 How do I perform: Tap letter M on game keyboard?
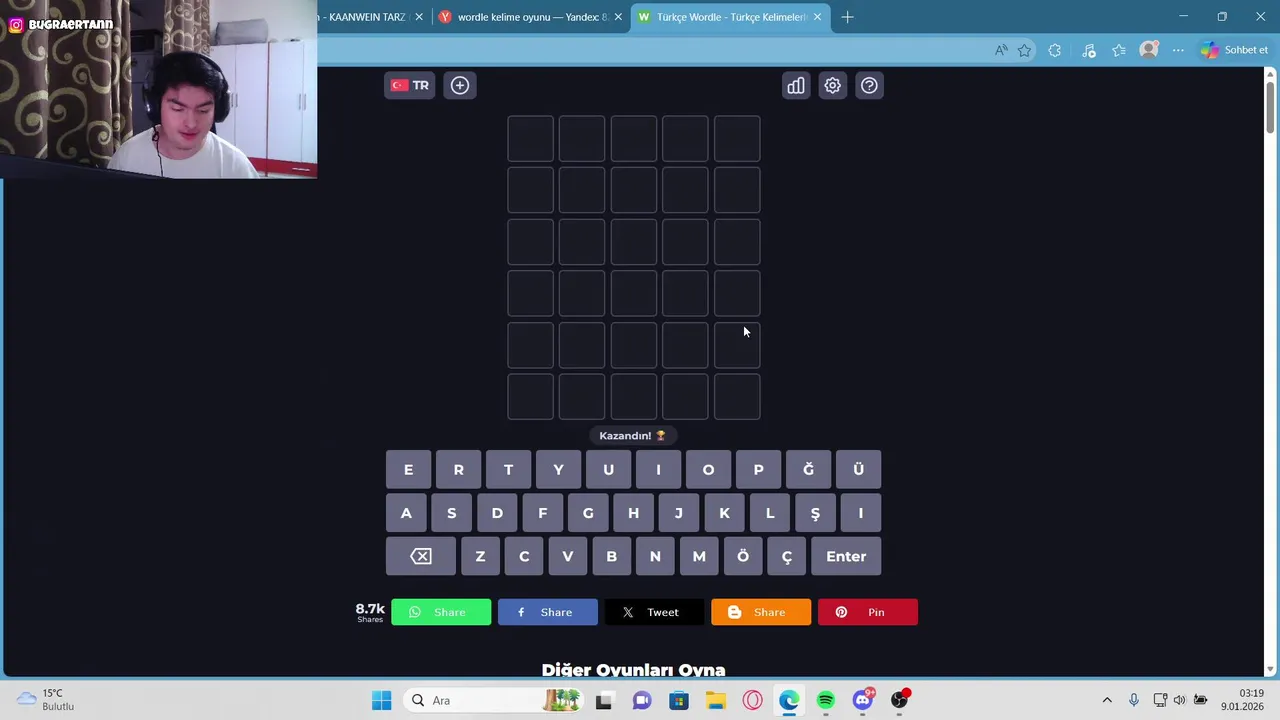(x=699, y=557)
